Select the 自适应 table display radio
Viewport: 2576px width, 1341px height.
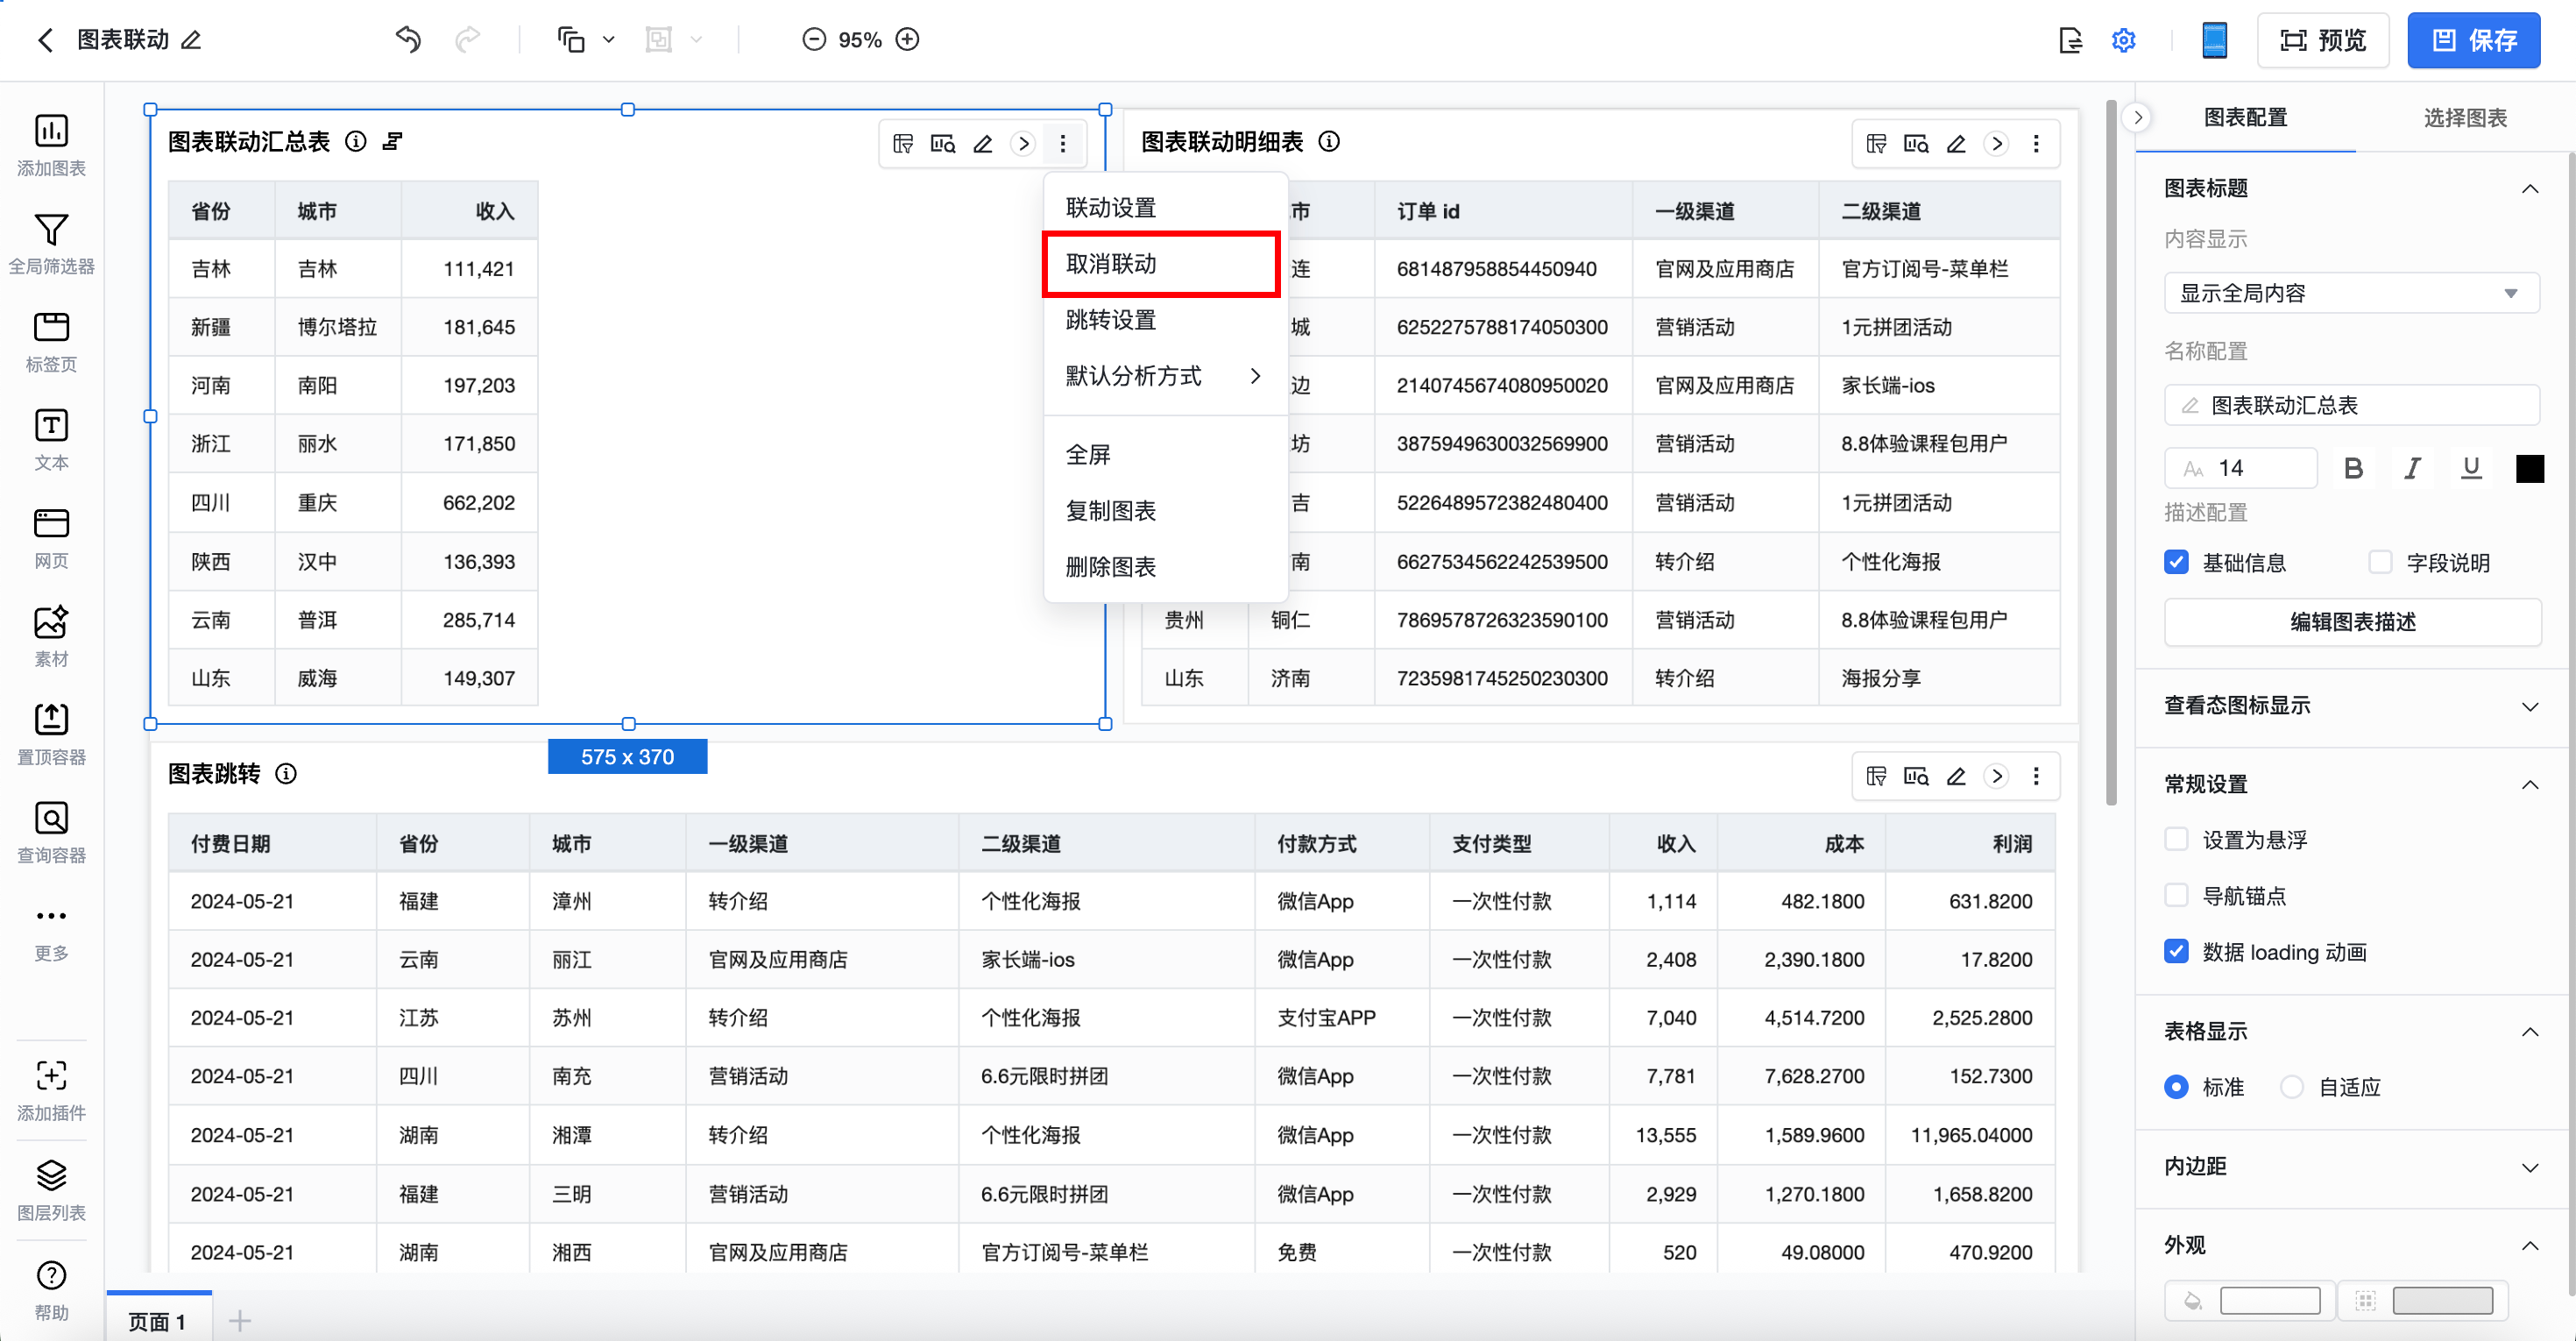point(2292,1086)
